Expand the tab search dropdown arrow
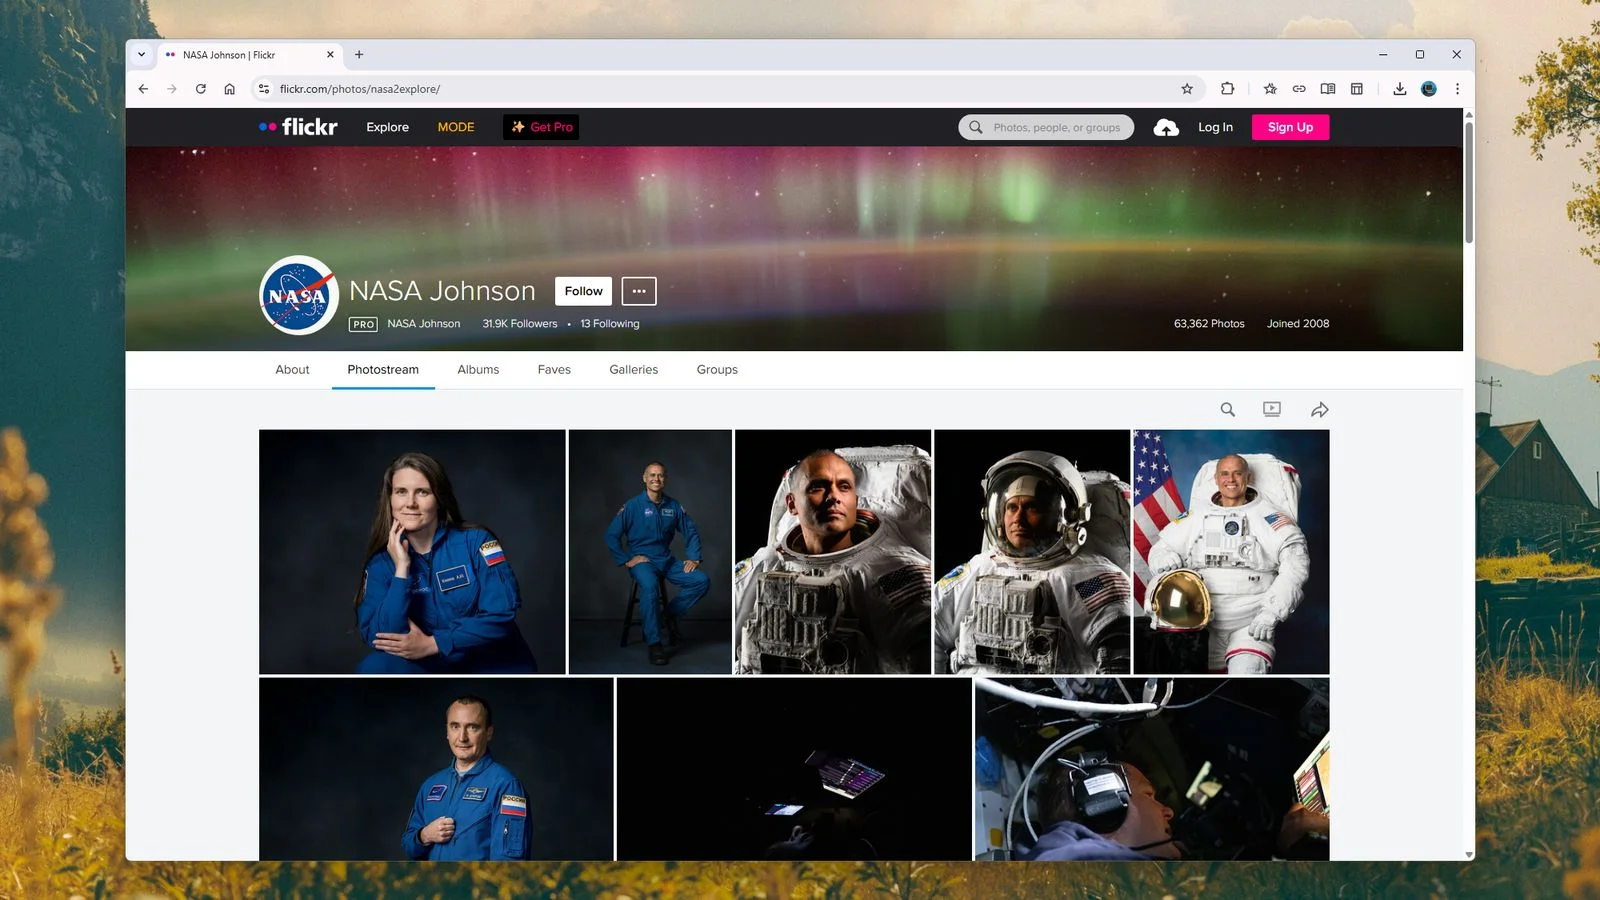Viewport: 1600px width, 900px height. click(x=141, y=55)
